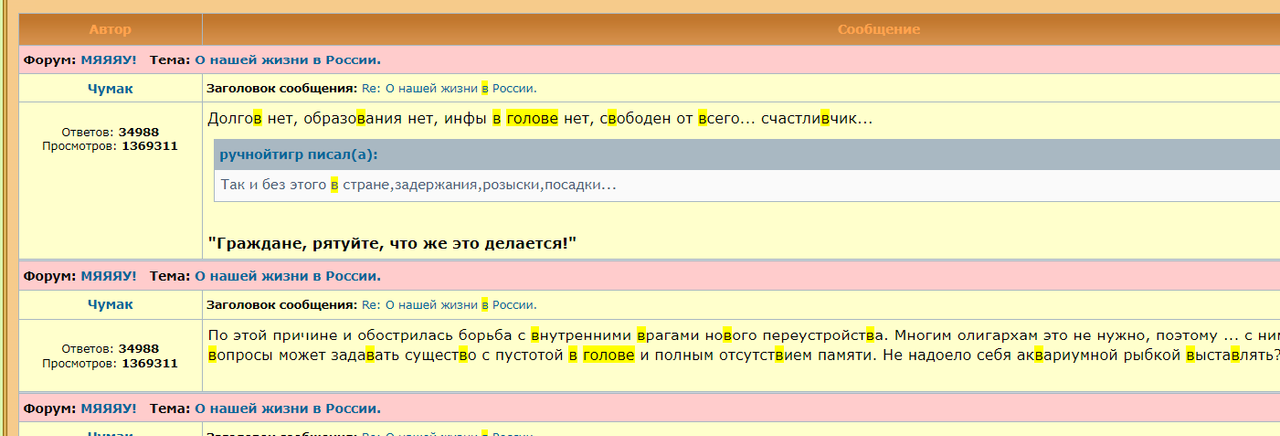Open author Чумак profile beside 'По этой причине' post
This screenshot has width=1280, height=436.
[110, 304]
